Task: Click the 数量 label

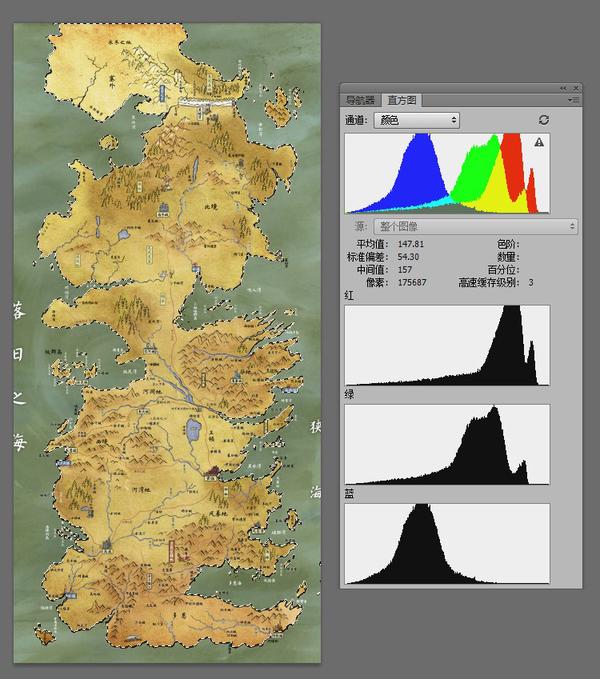Action: pyautogui.click(x=508, y=257)
